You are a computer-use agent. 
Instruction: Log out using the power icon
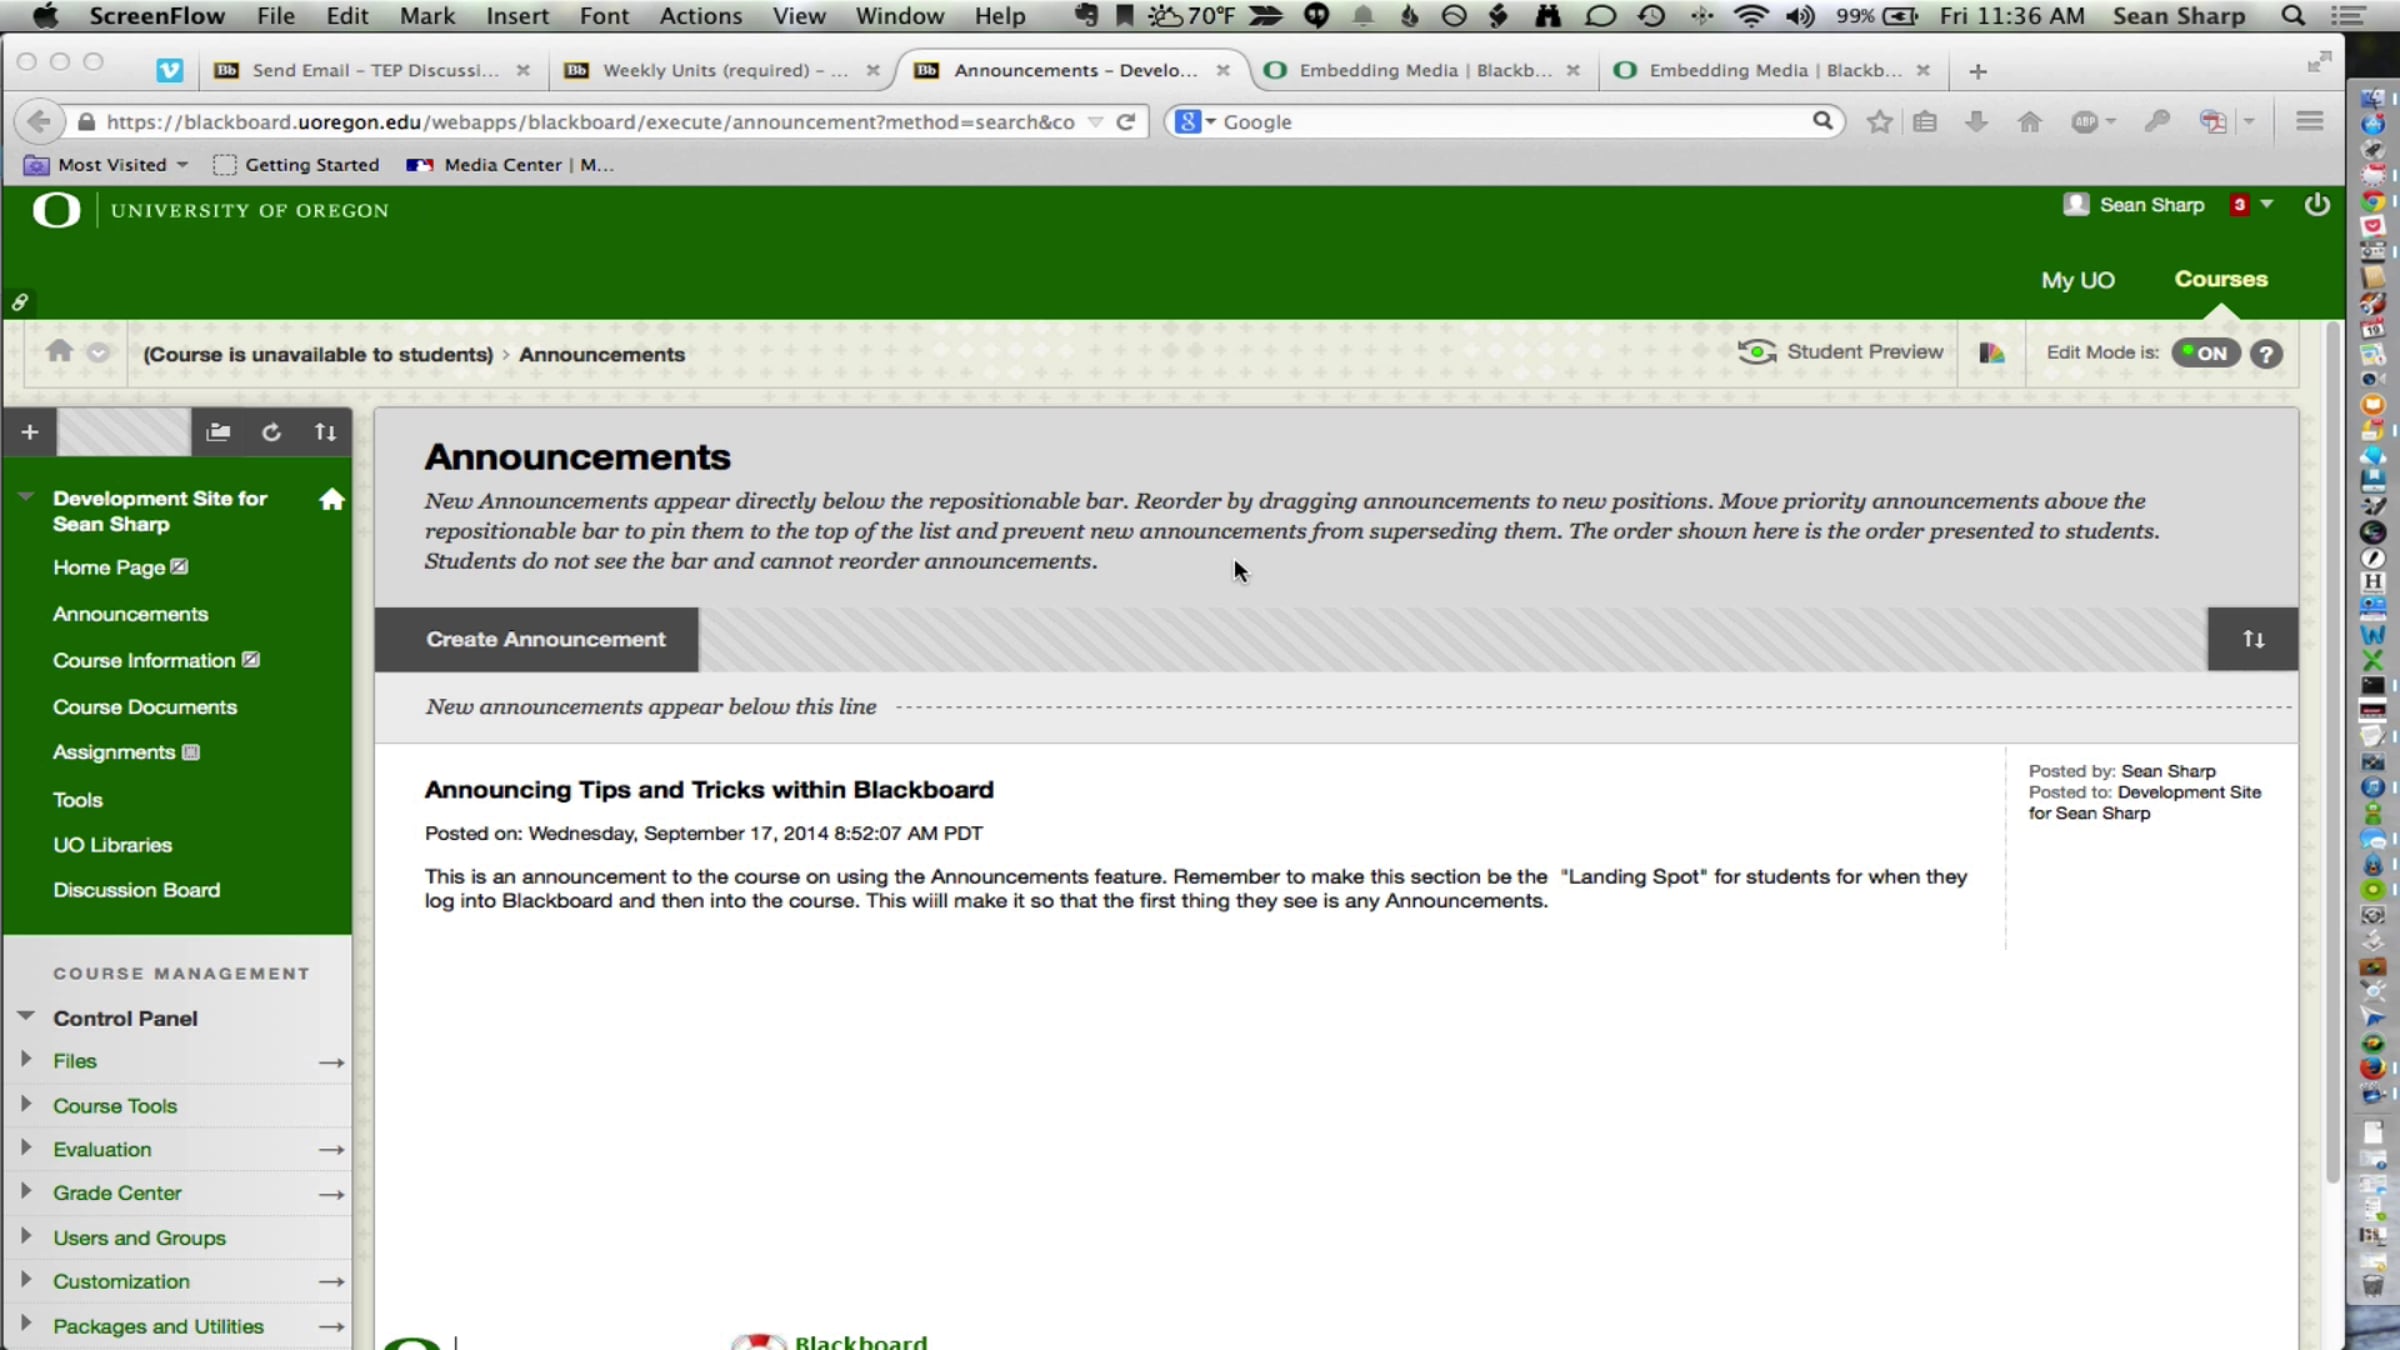coord(2317,205)
